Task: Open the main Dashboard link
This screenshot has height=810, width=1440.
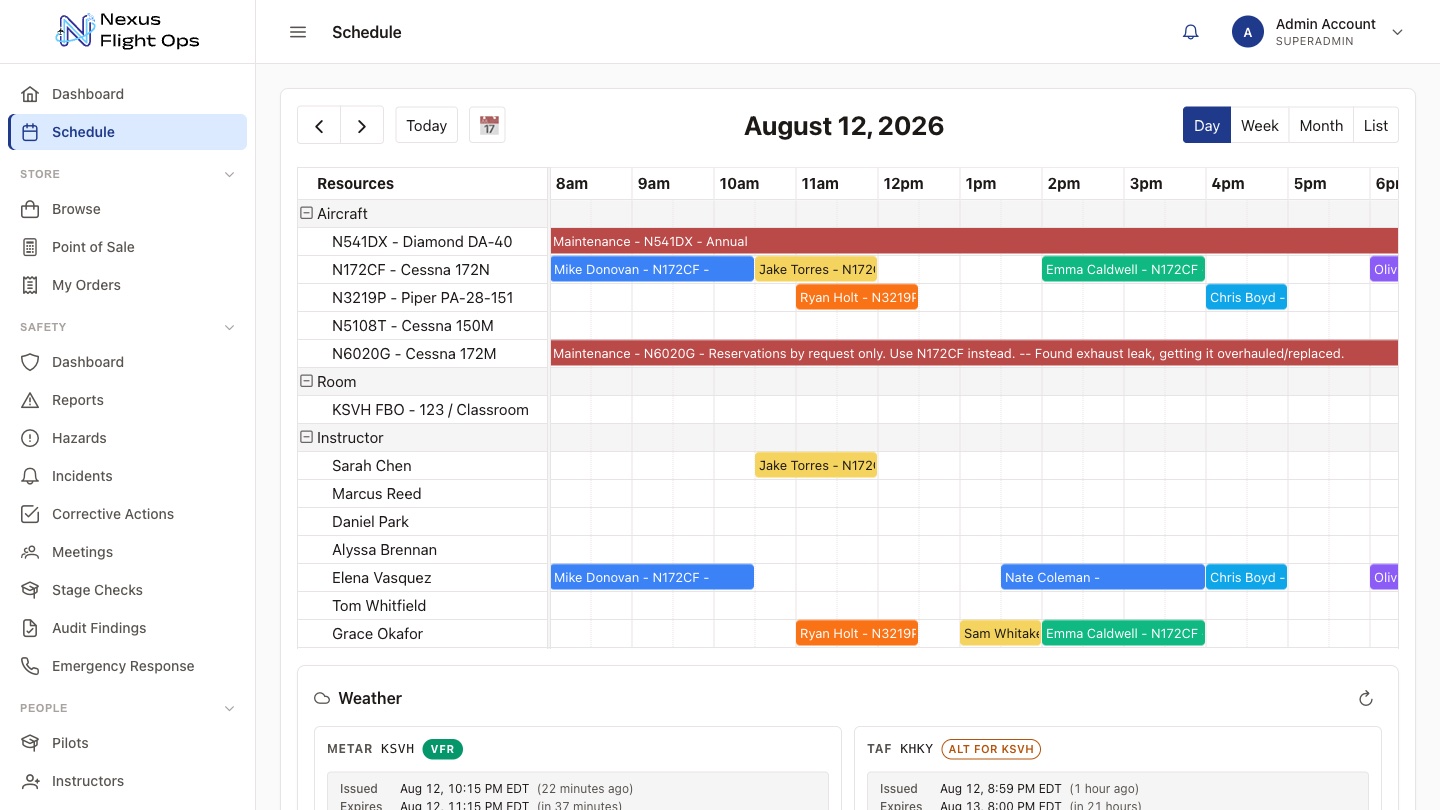Action: click(127, 94)
